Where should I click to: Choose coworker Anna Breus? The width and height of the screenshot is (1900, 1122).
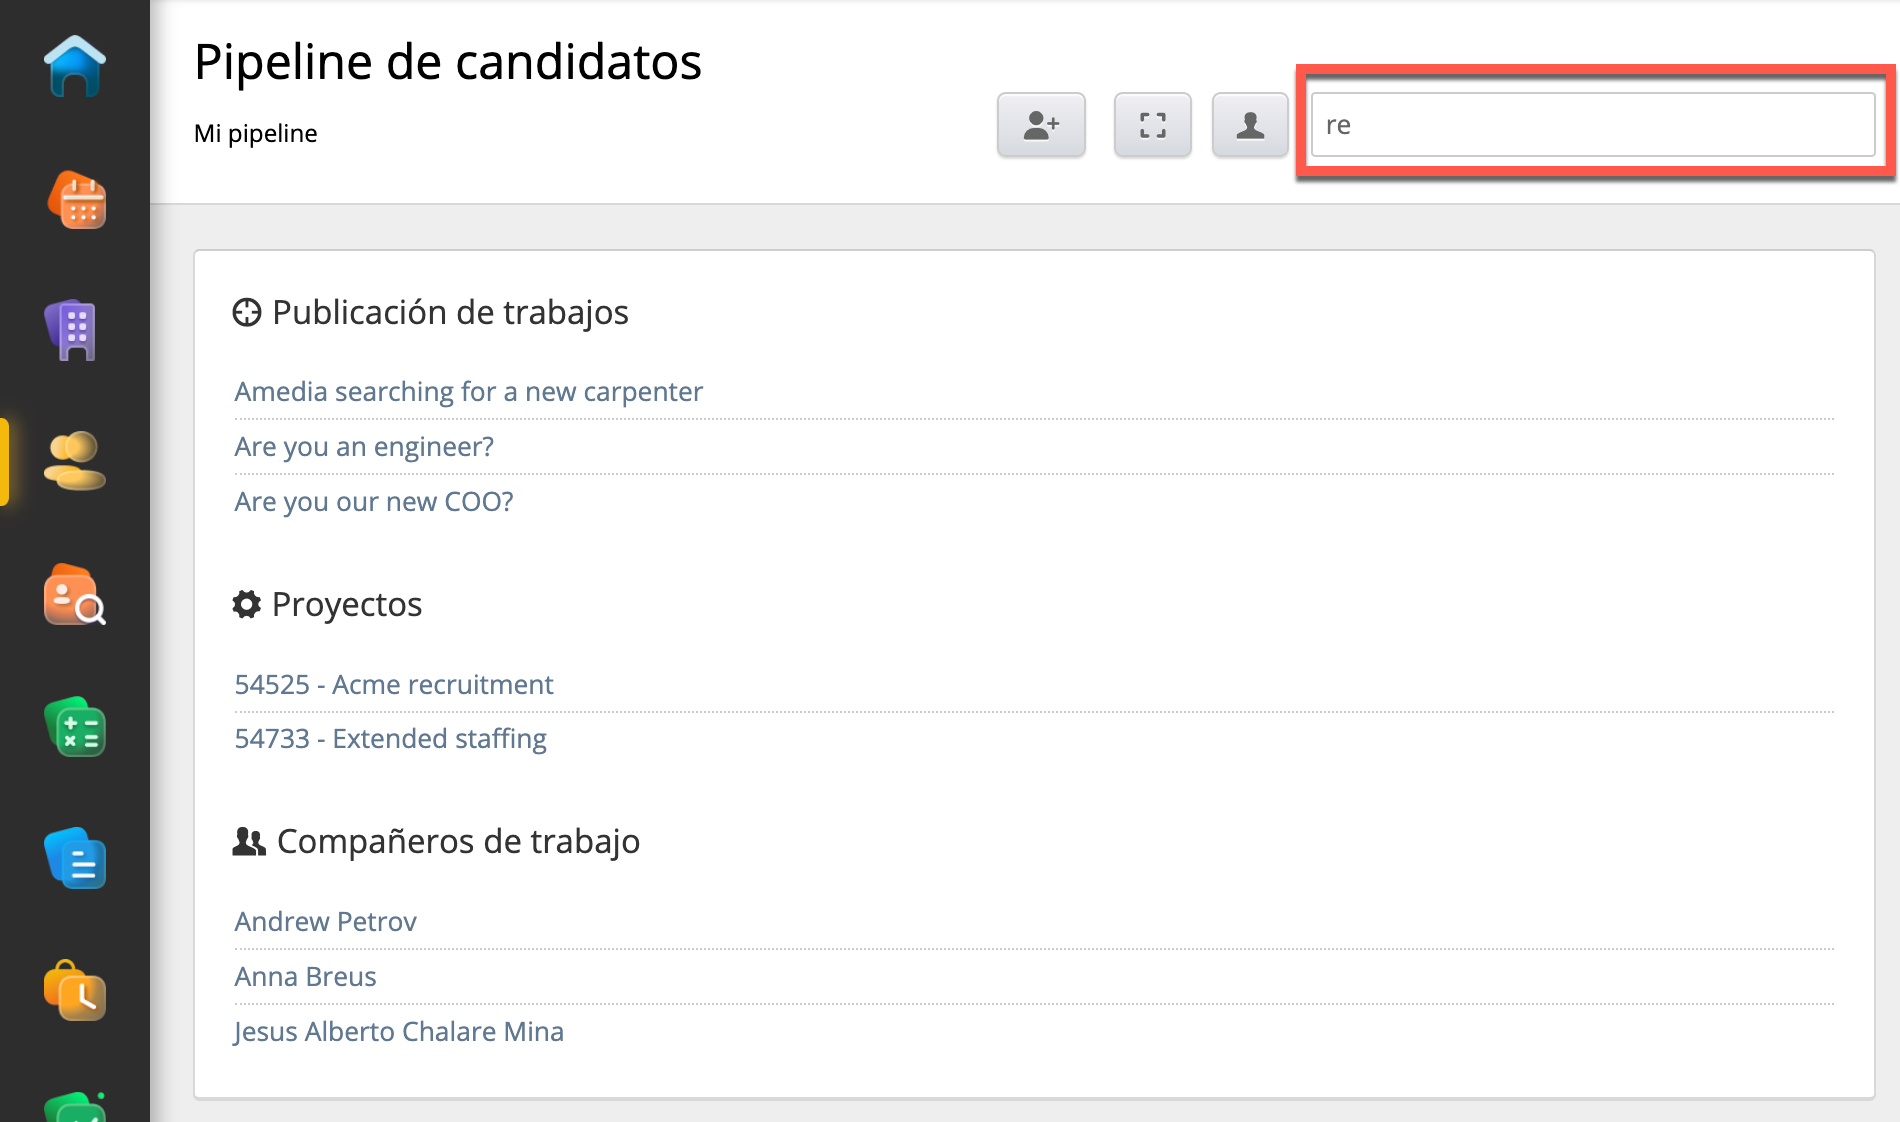tap(305, 976)
